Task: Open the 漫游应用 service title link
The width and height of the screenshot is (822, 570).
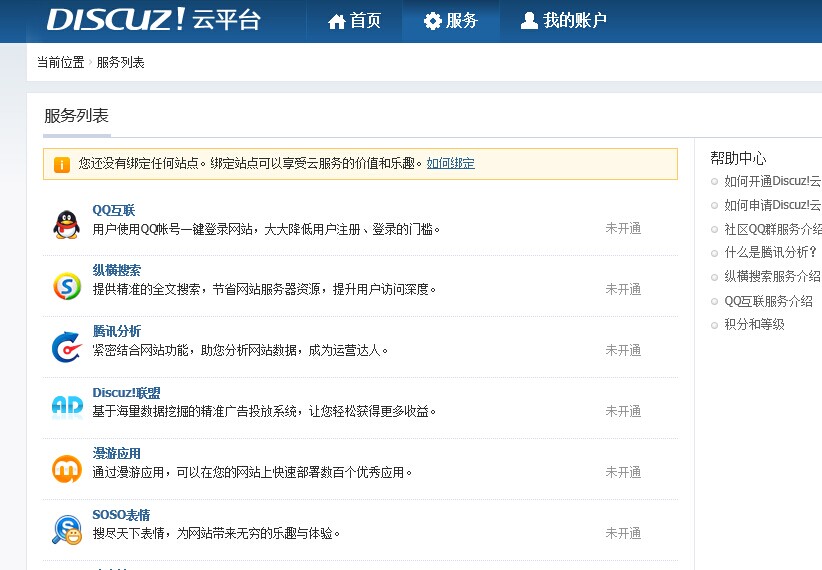Action: point(116,453)
